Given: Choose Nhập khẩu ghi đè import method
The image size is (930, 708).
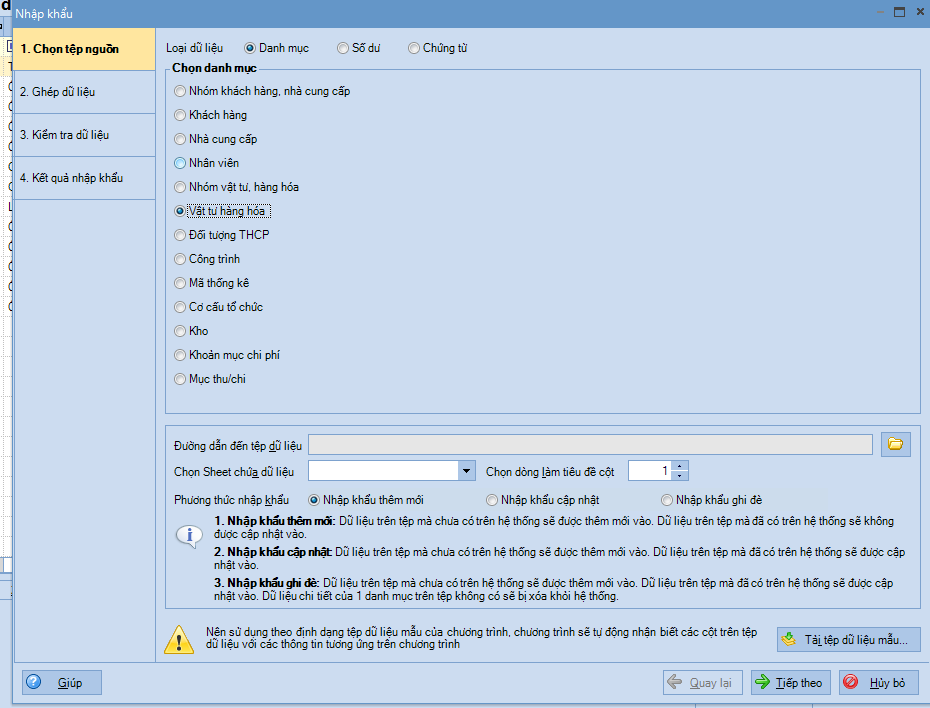Looking at the screenshot, I should (667, 500).
